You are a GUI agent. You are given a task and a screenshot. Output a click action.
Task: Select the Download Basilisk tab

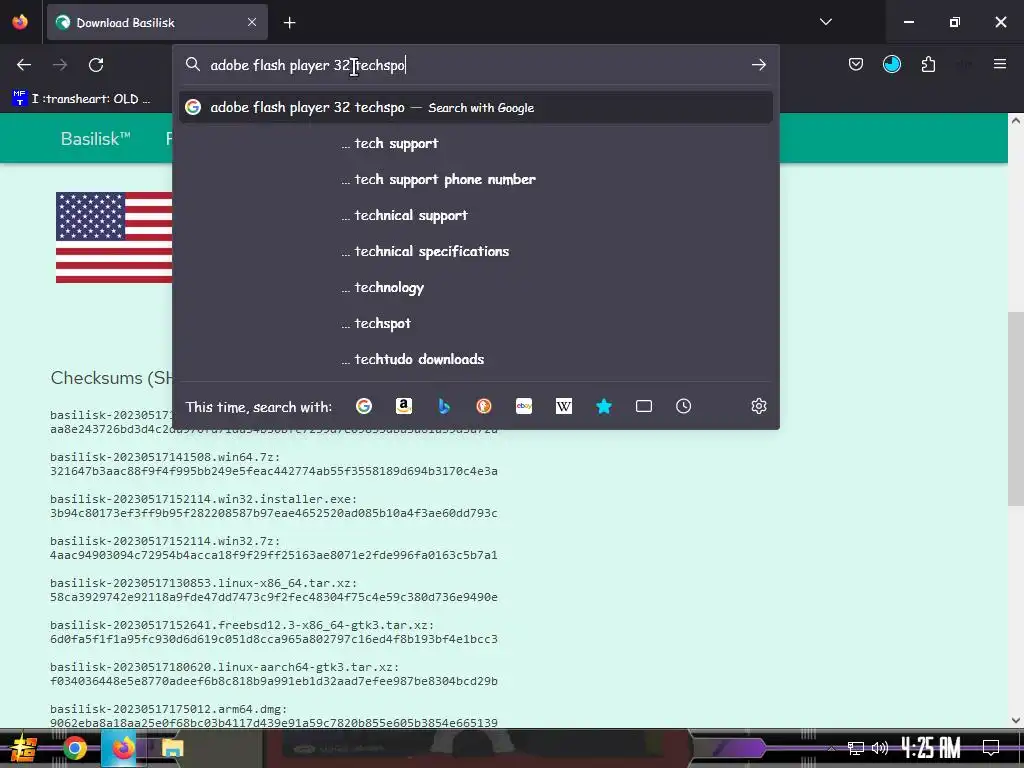click(157, 23)
